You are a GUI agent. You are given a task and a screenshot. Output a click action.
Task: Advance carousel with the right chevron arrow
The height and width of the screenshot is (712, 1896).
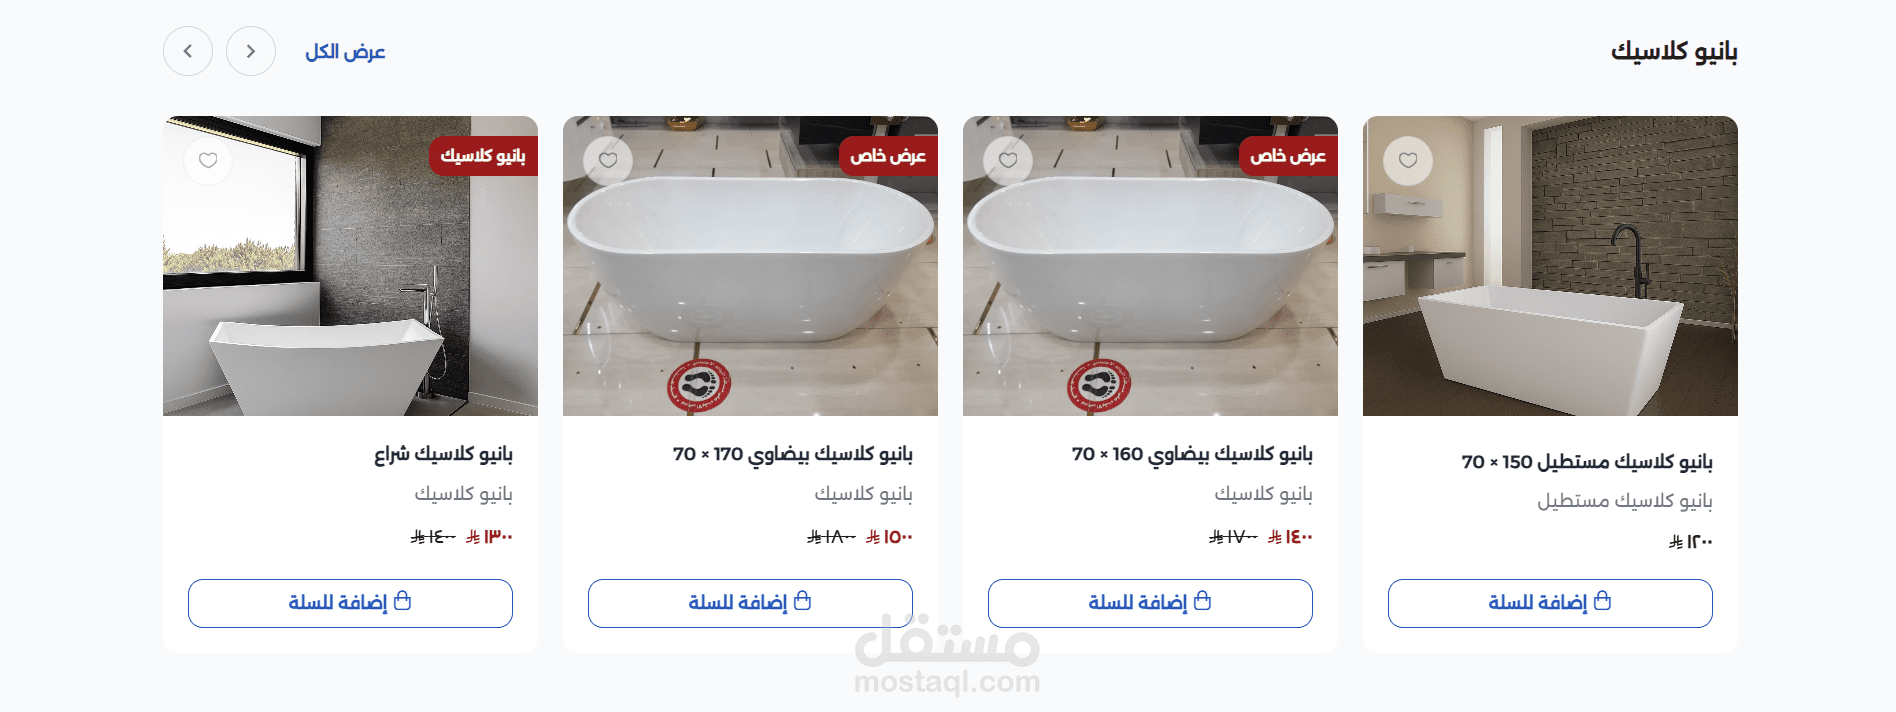click(x=251, y=51)
